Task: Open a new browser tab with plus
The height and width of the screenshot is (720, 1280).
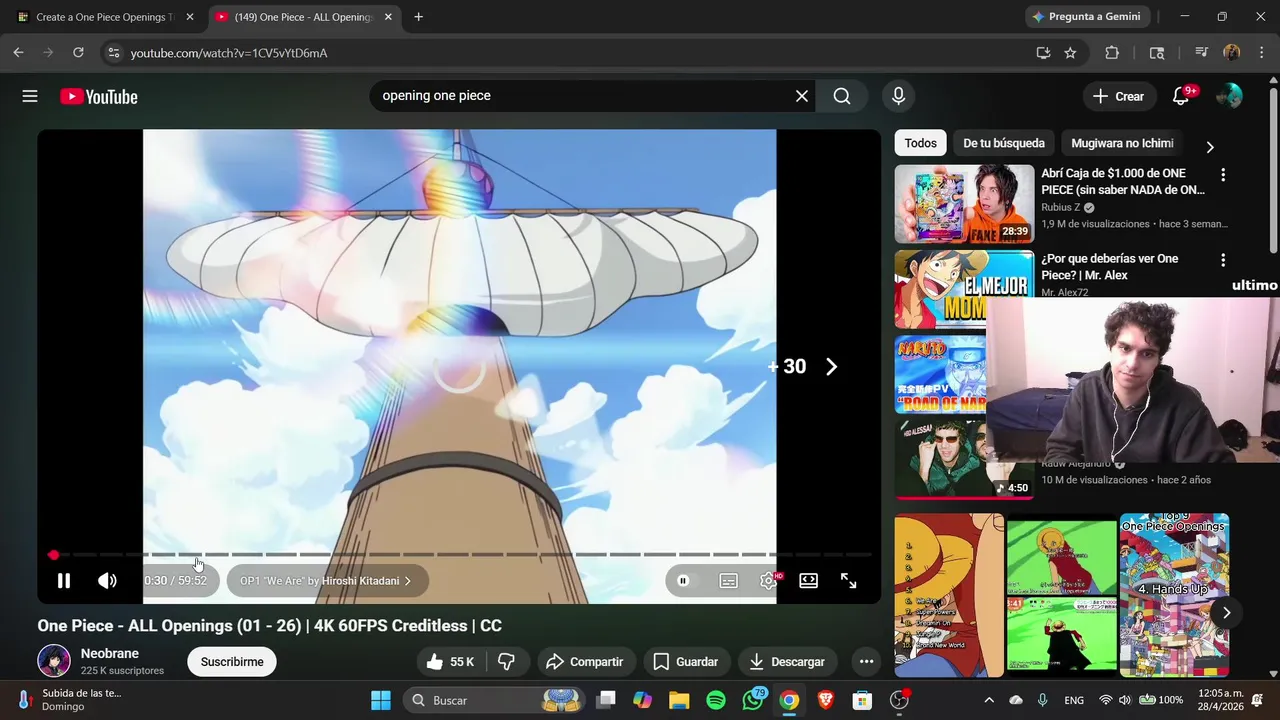Action: (x=418, y=17)
